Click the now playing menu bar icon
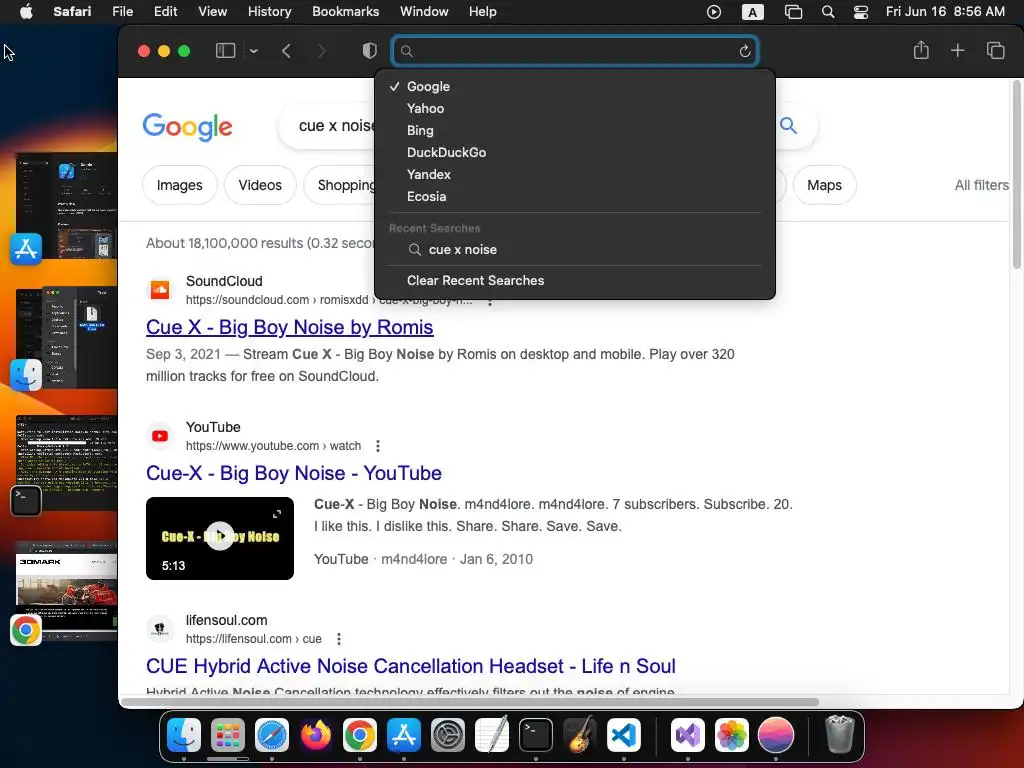This screenshot has height=768, width=1024. coord(714,12)
